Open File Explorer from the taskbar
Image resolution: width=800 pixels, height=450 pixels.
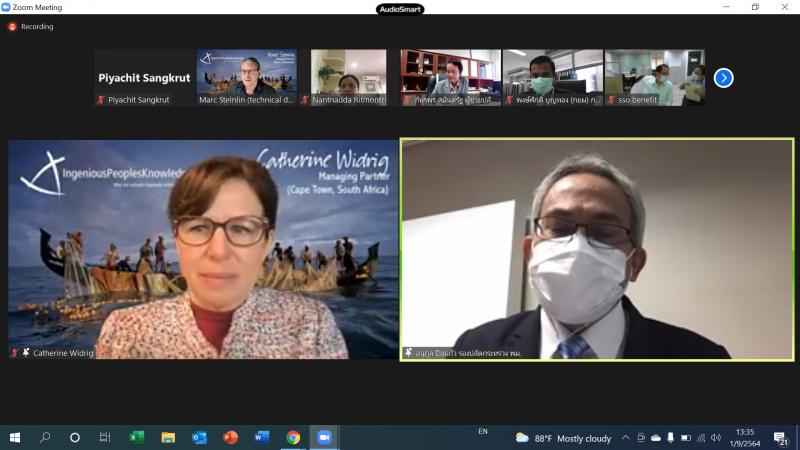pyautogui.click(x=168, y=437)
